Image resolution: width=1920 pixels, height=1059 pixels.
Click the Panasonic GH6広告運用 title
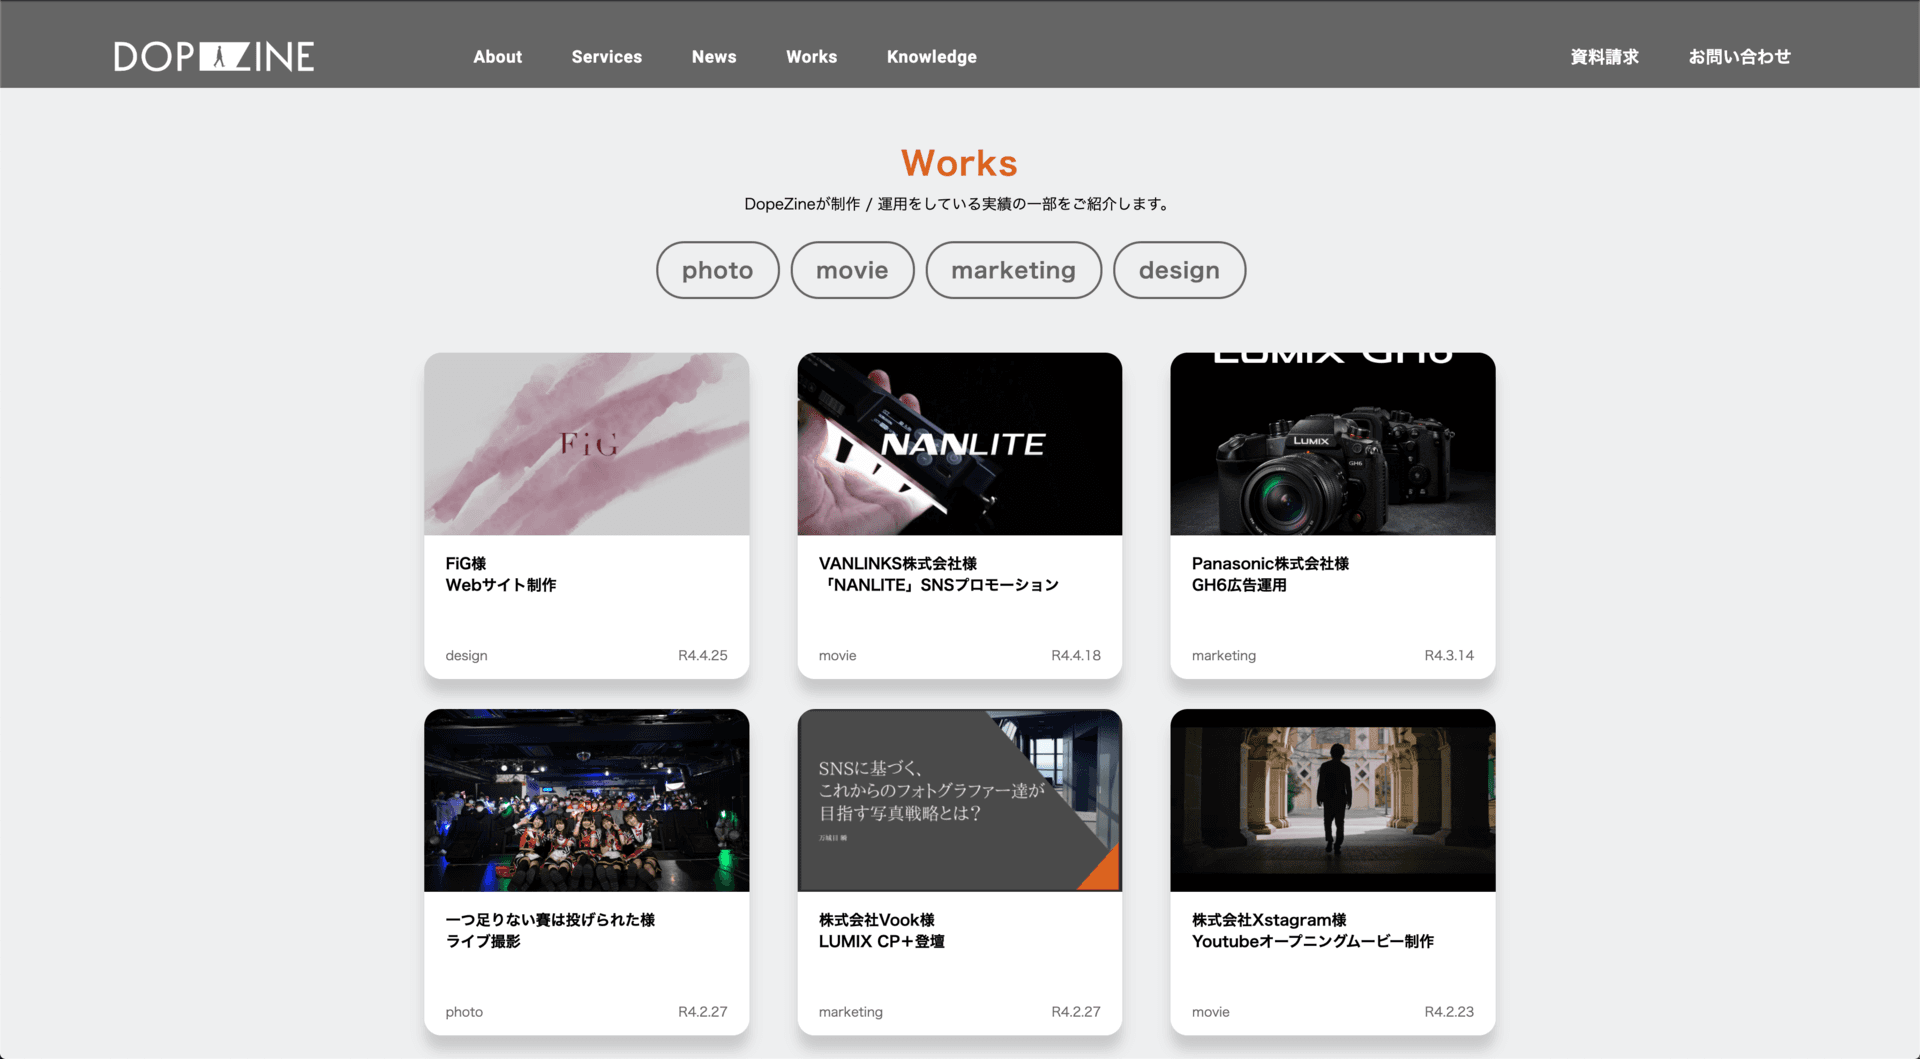coord(1270,574)
